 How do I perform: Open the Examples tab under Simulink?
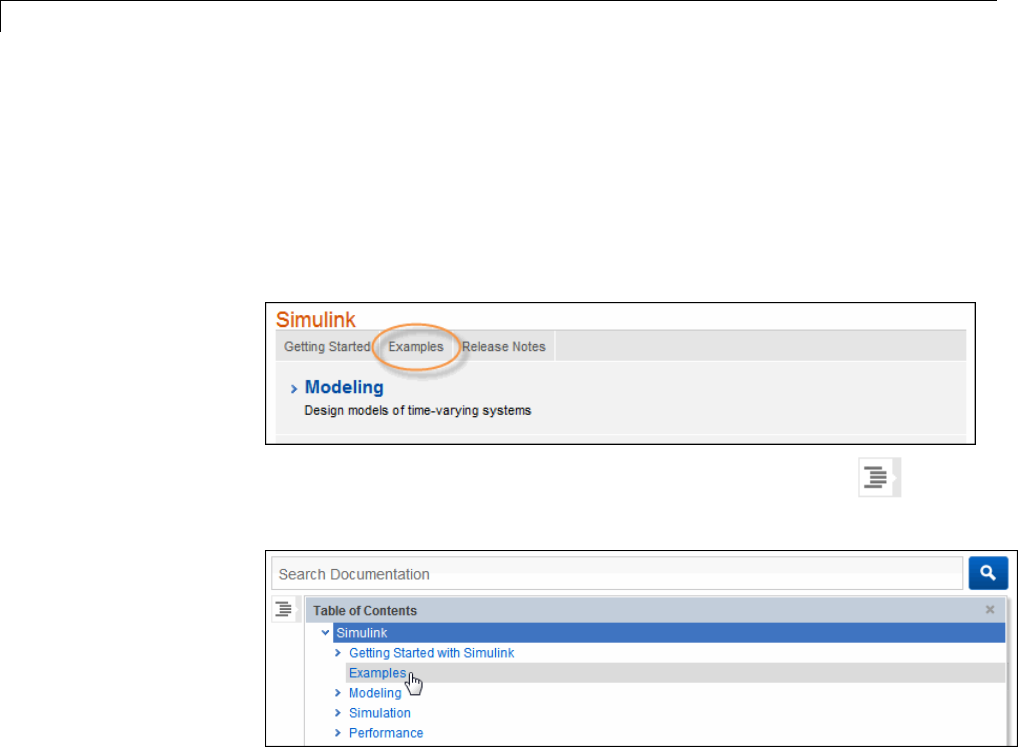pyautogui.click(x=416, y=347)
